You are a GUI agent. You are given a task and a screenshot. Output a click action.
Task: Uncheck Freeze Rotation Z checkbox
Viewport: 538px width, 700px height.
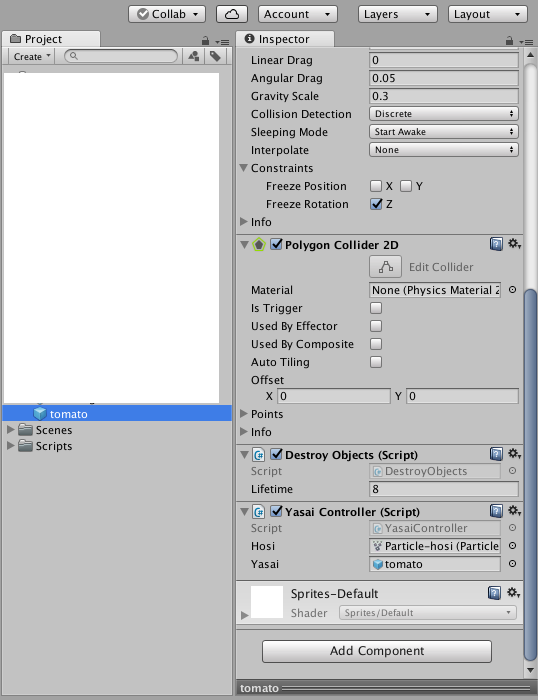(x=376, y=204)
